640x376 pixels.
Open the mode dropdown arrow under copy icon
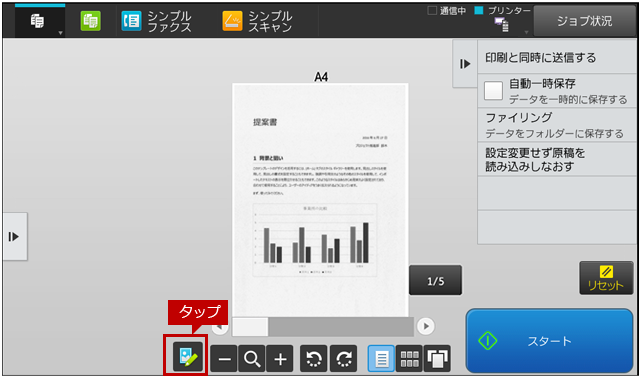coord(60,33)
